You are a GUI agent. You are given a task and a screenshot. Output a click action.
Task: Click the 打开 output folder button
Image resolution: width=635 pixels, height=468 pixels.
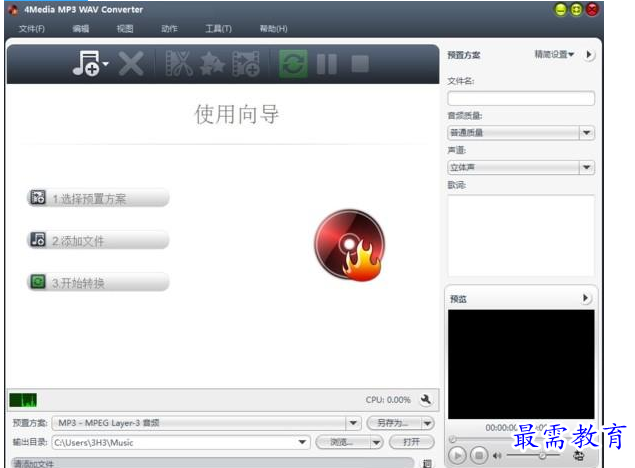411,442
